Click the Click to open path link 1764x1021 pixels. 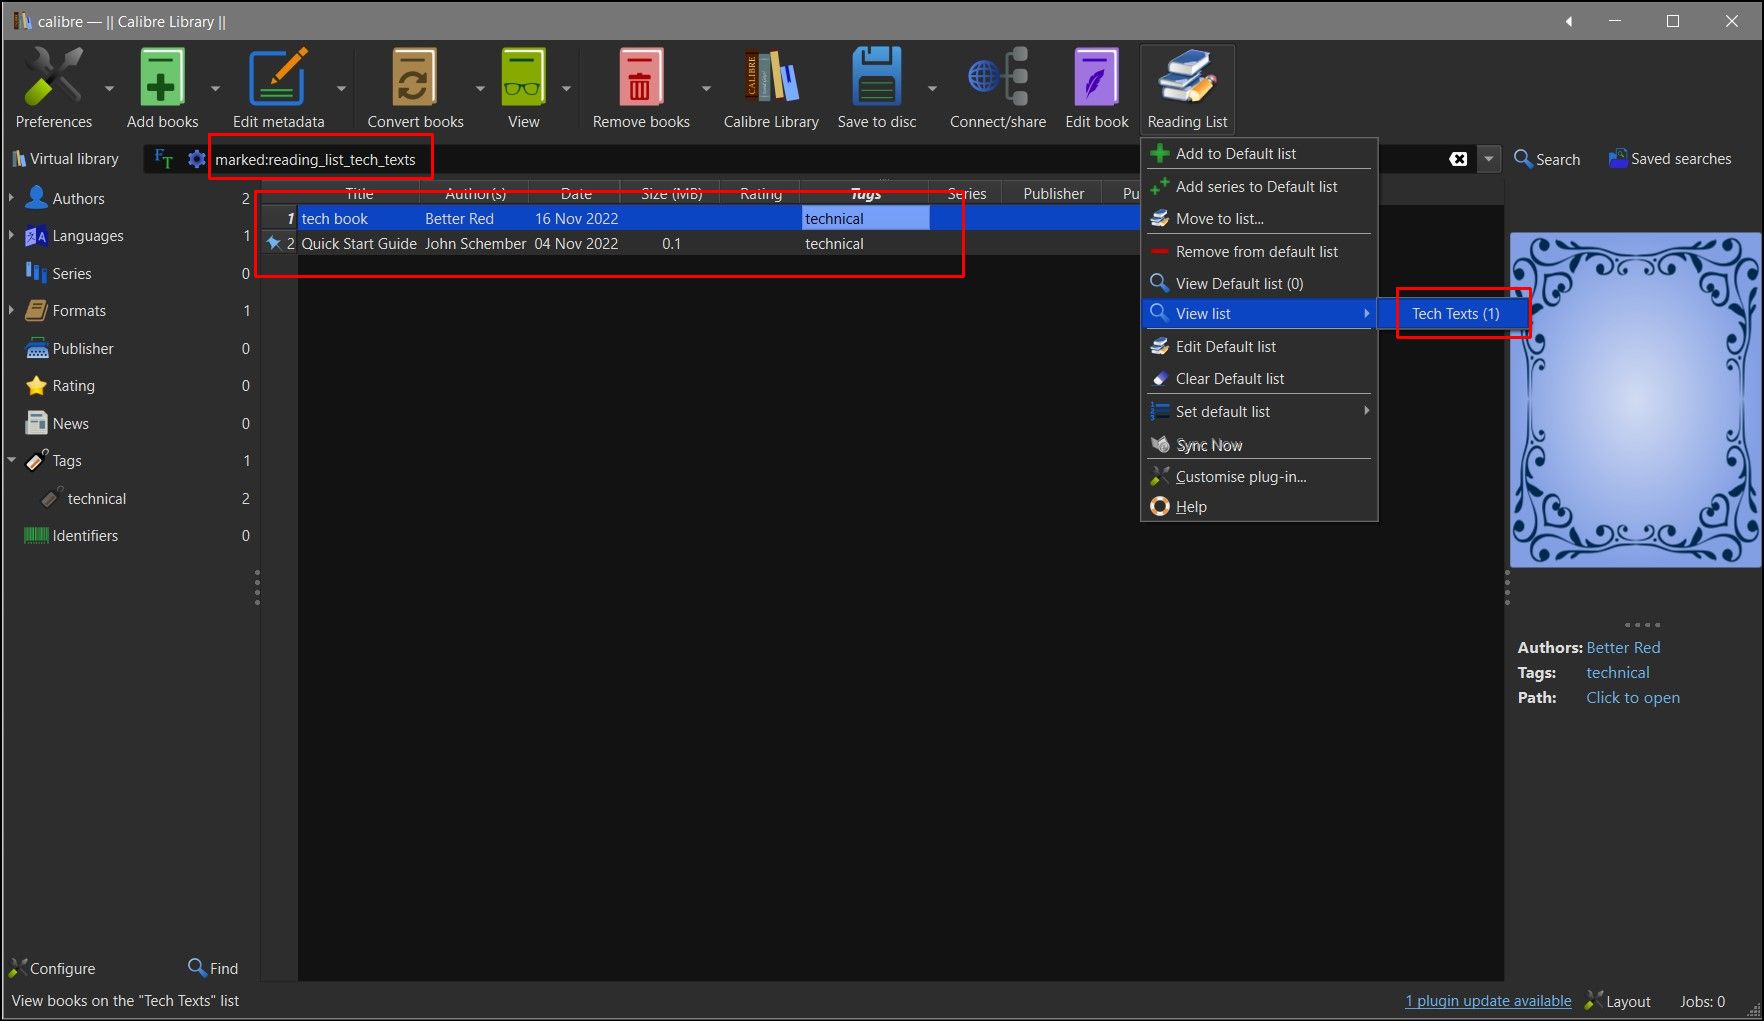[1633, 698]
